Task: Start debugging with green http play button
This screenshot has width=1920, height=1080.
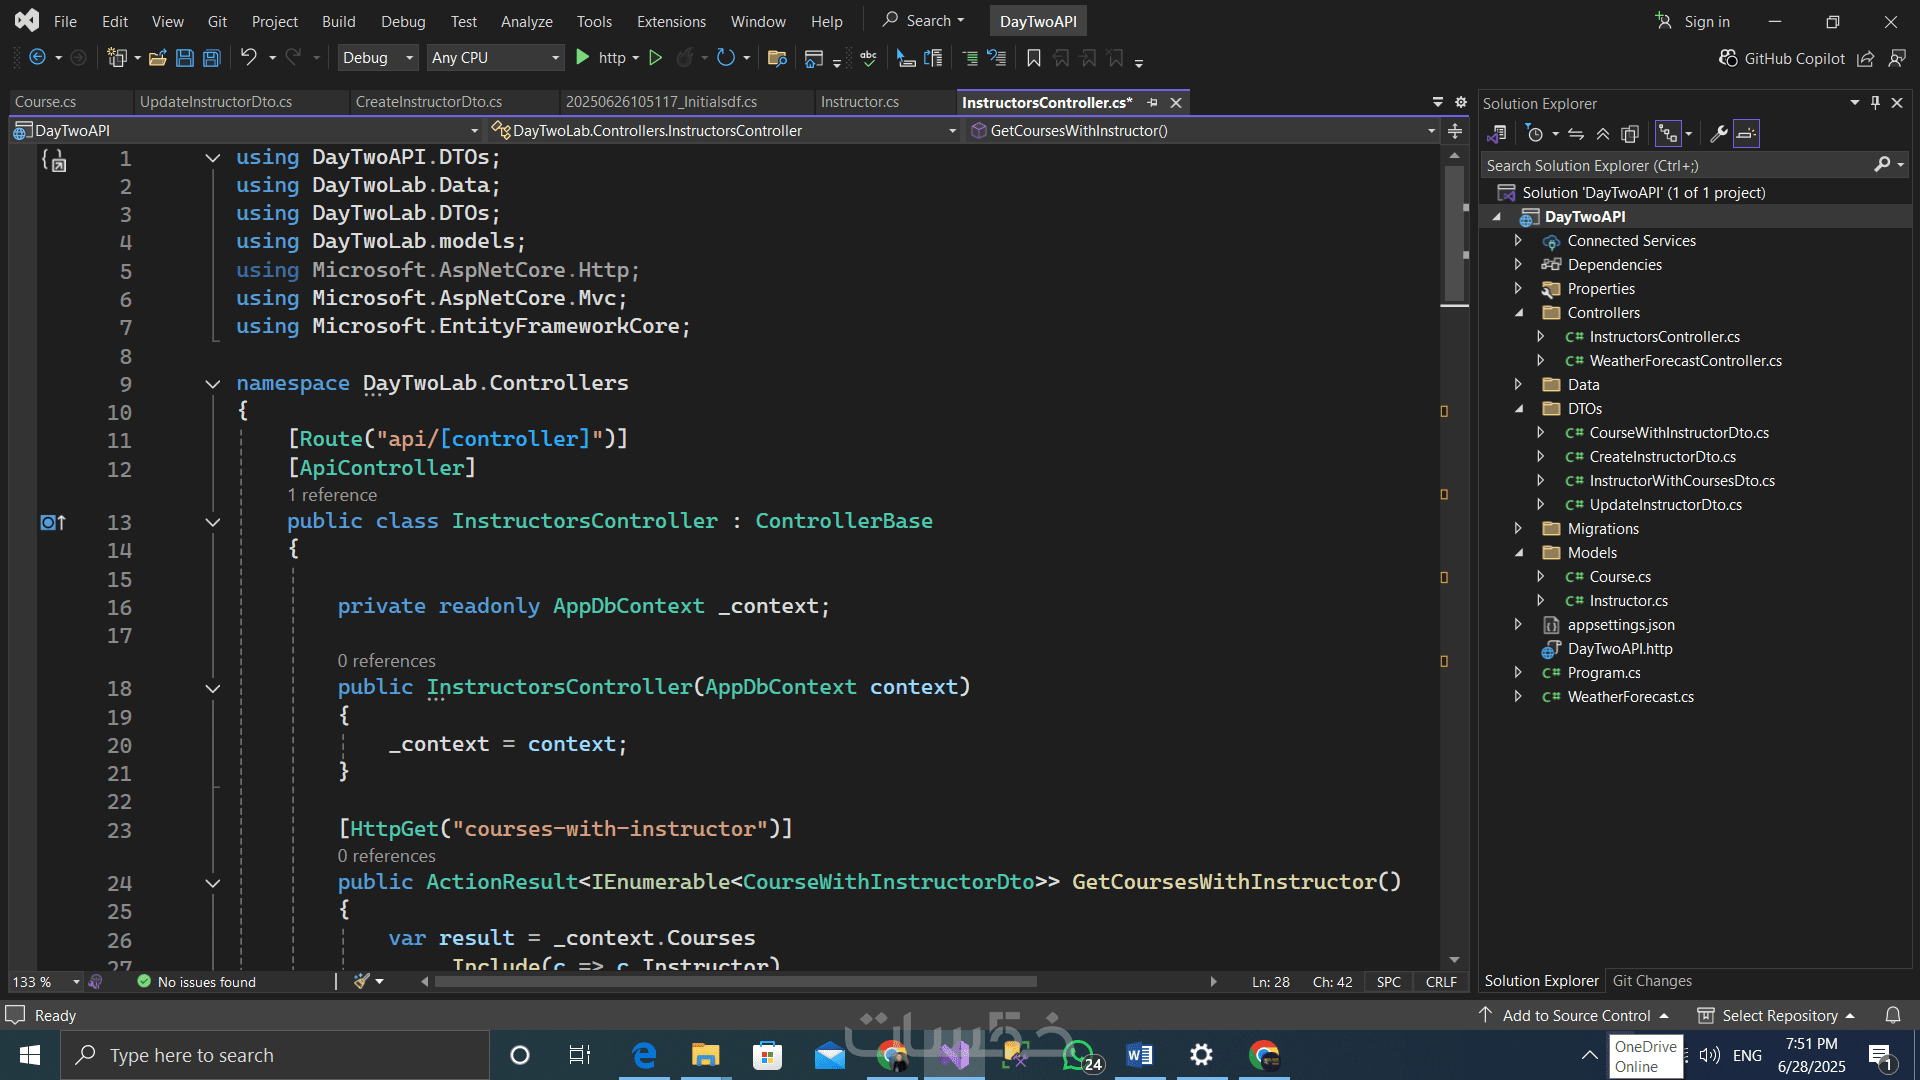Action: click(x=583, y=58)
